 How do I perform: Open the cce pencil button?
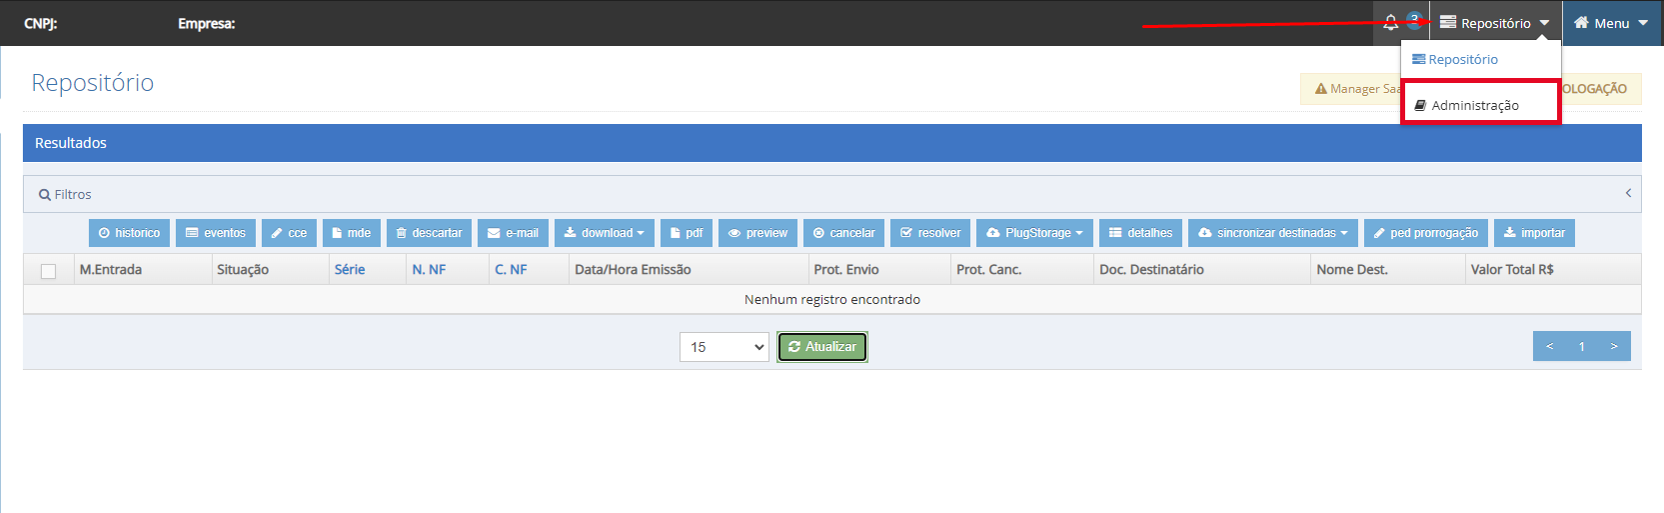point(289,233)
